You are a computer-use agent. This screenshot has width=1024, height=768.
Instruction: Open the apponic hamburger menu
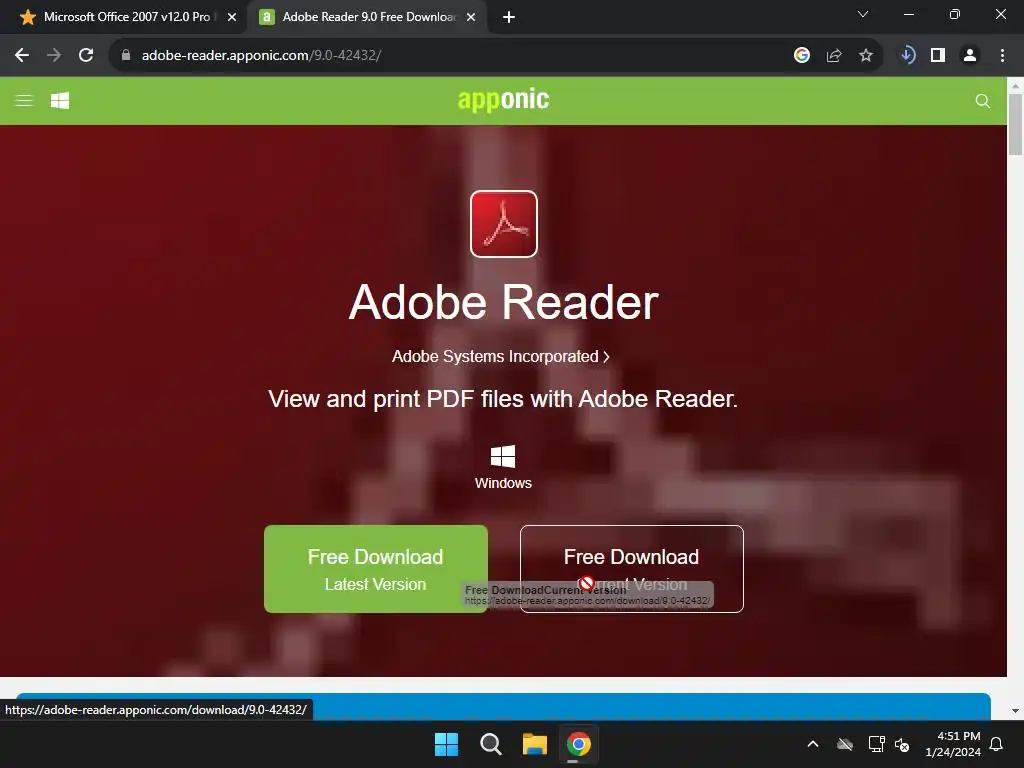[24, 101]
